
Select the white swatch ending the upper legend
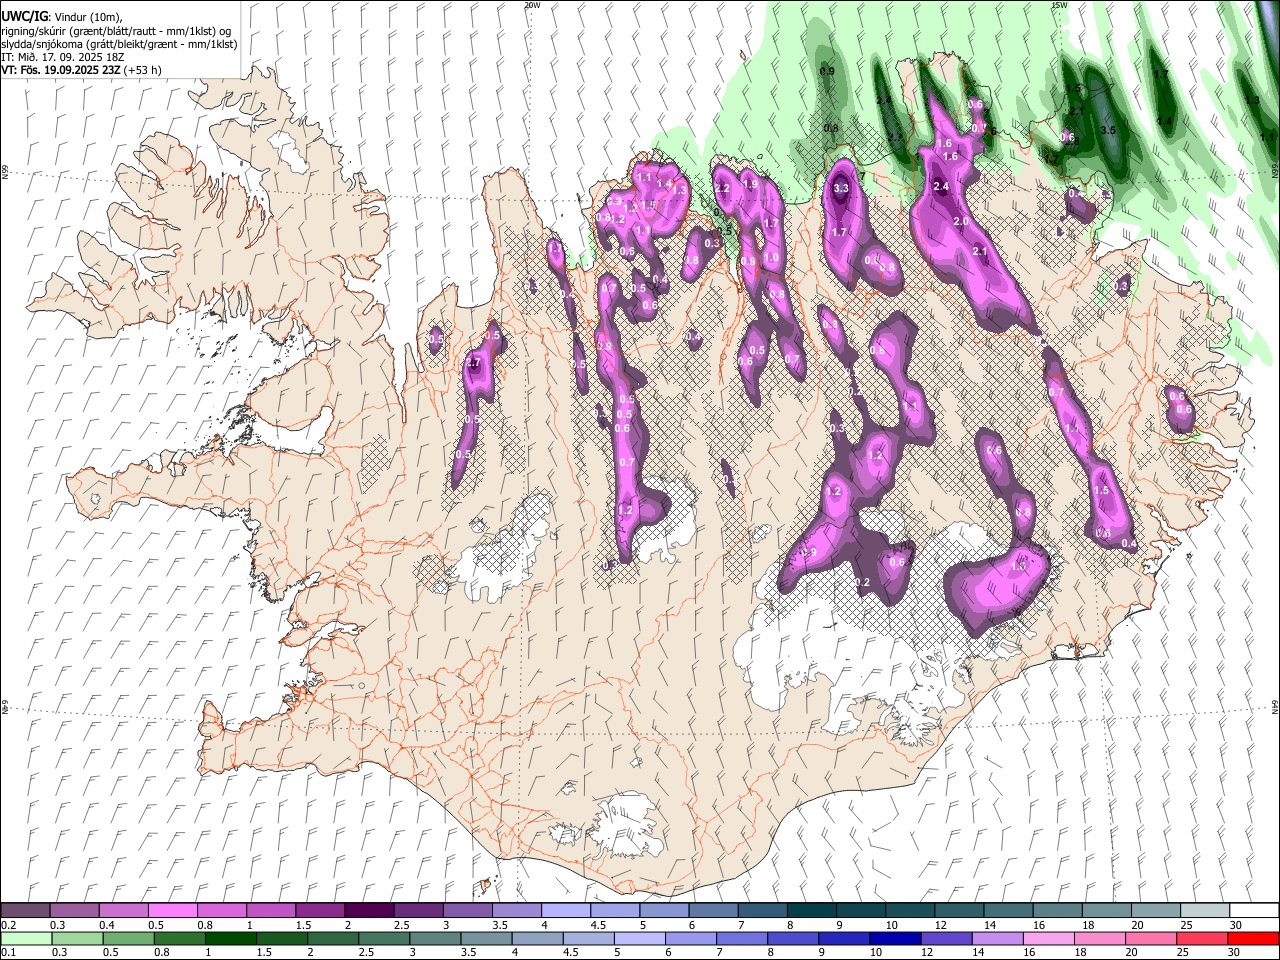pos(1254,911)
